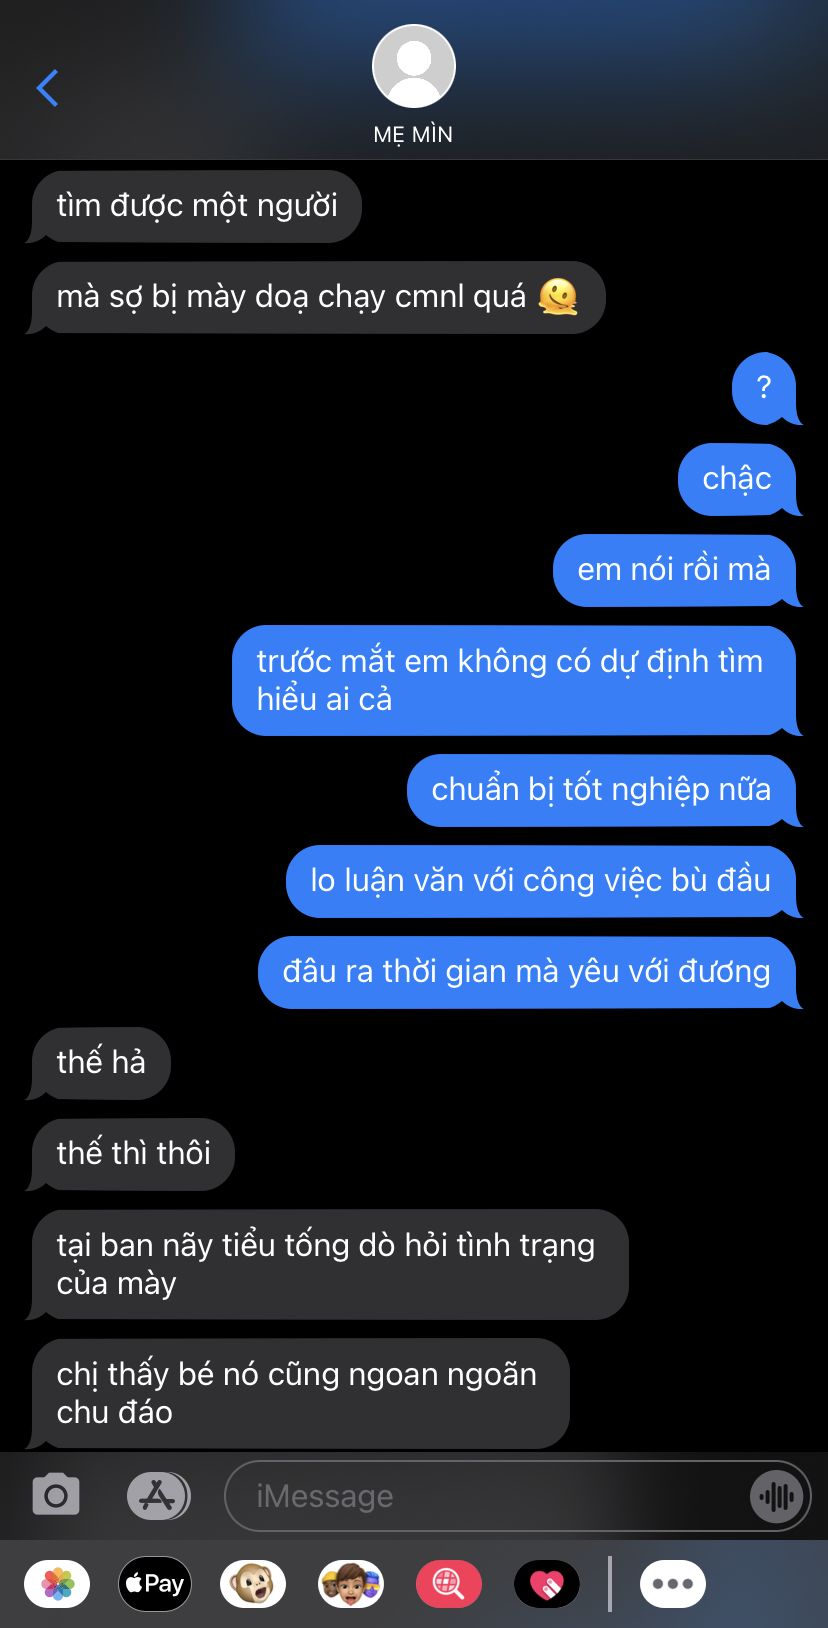Go back using the blue chevron
Viewport: 828px width, 1628px height.
pos(47,88)
